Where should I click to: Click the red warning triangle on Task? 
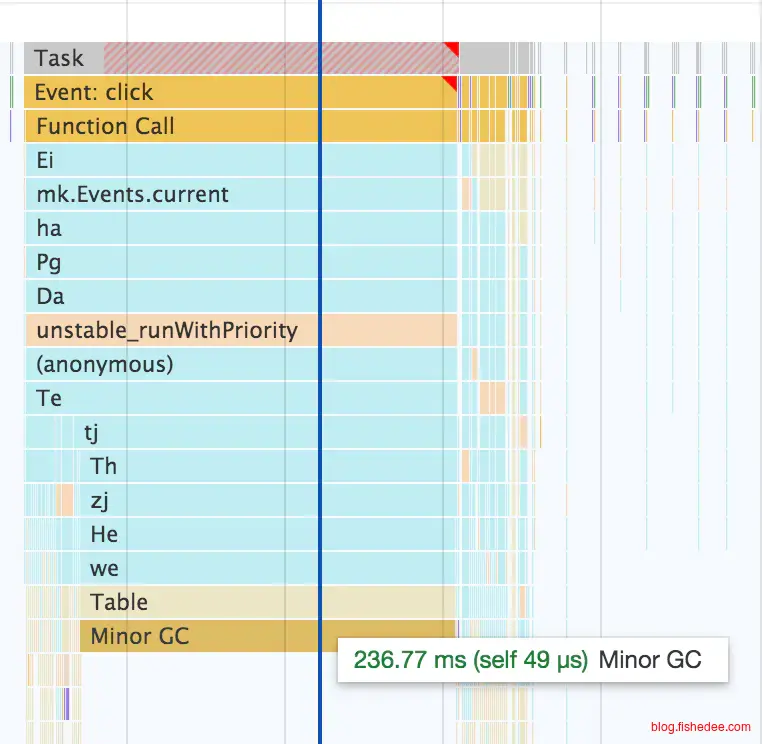pos(452,48)
